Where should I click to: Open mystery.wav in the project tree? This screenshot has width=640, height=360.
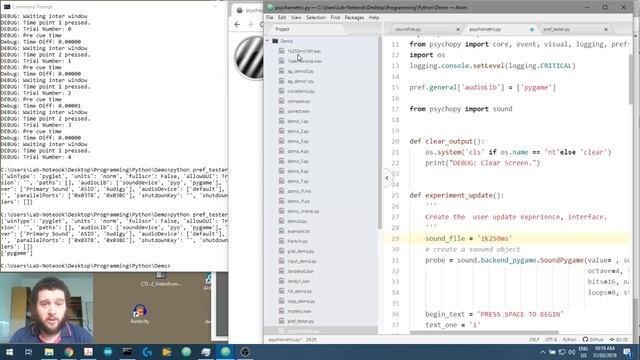[299, 311]
